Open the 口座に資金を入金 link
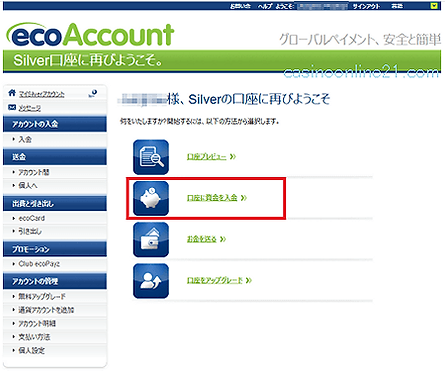 (x=212, y=198)
